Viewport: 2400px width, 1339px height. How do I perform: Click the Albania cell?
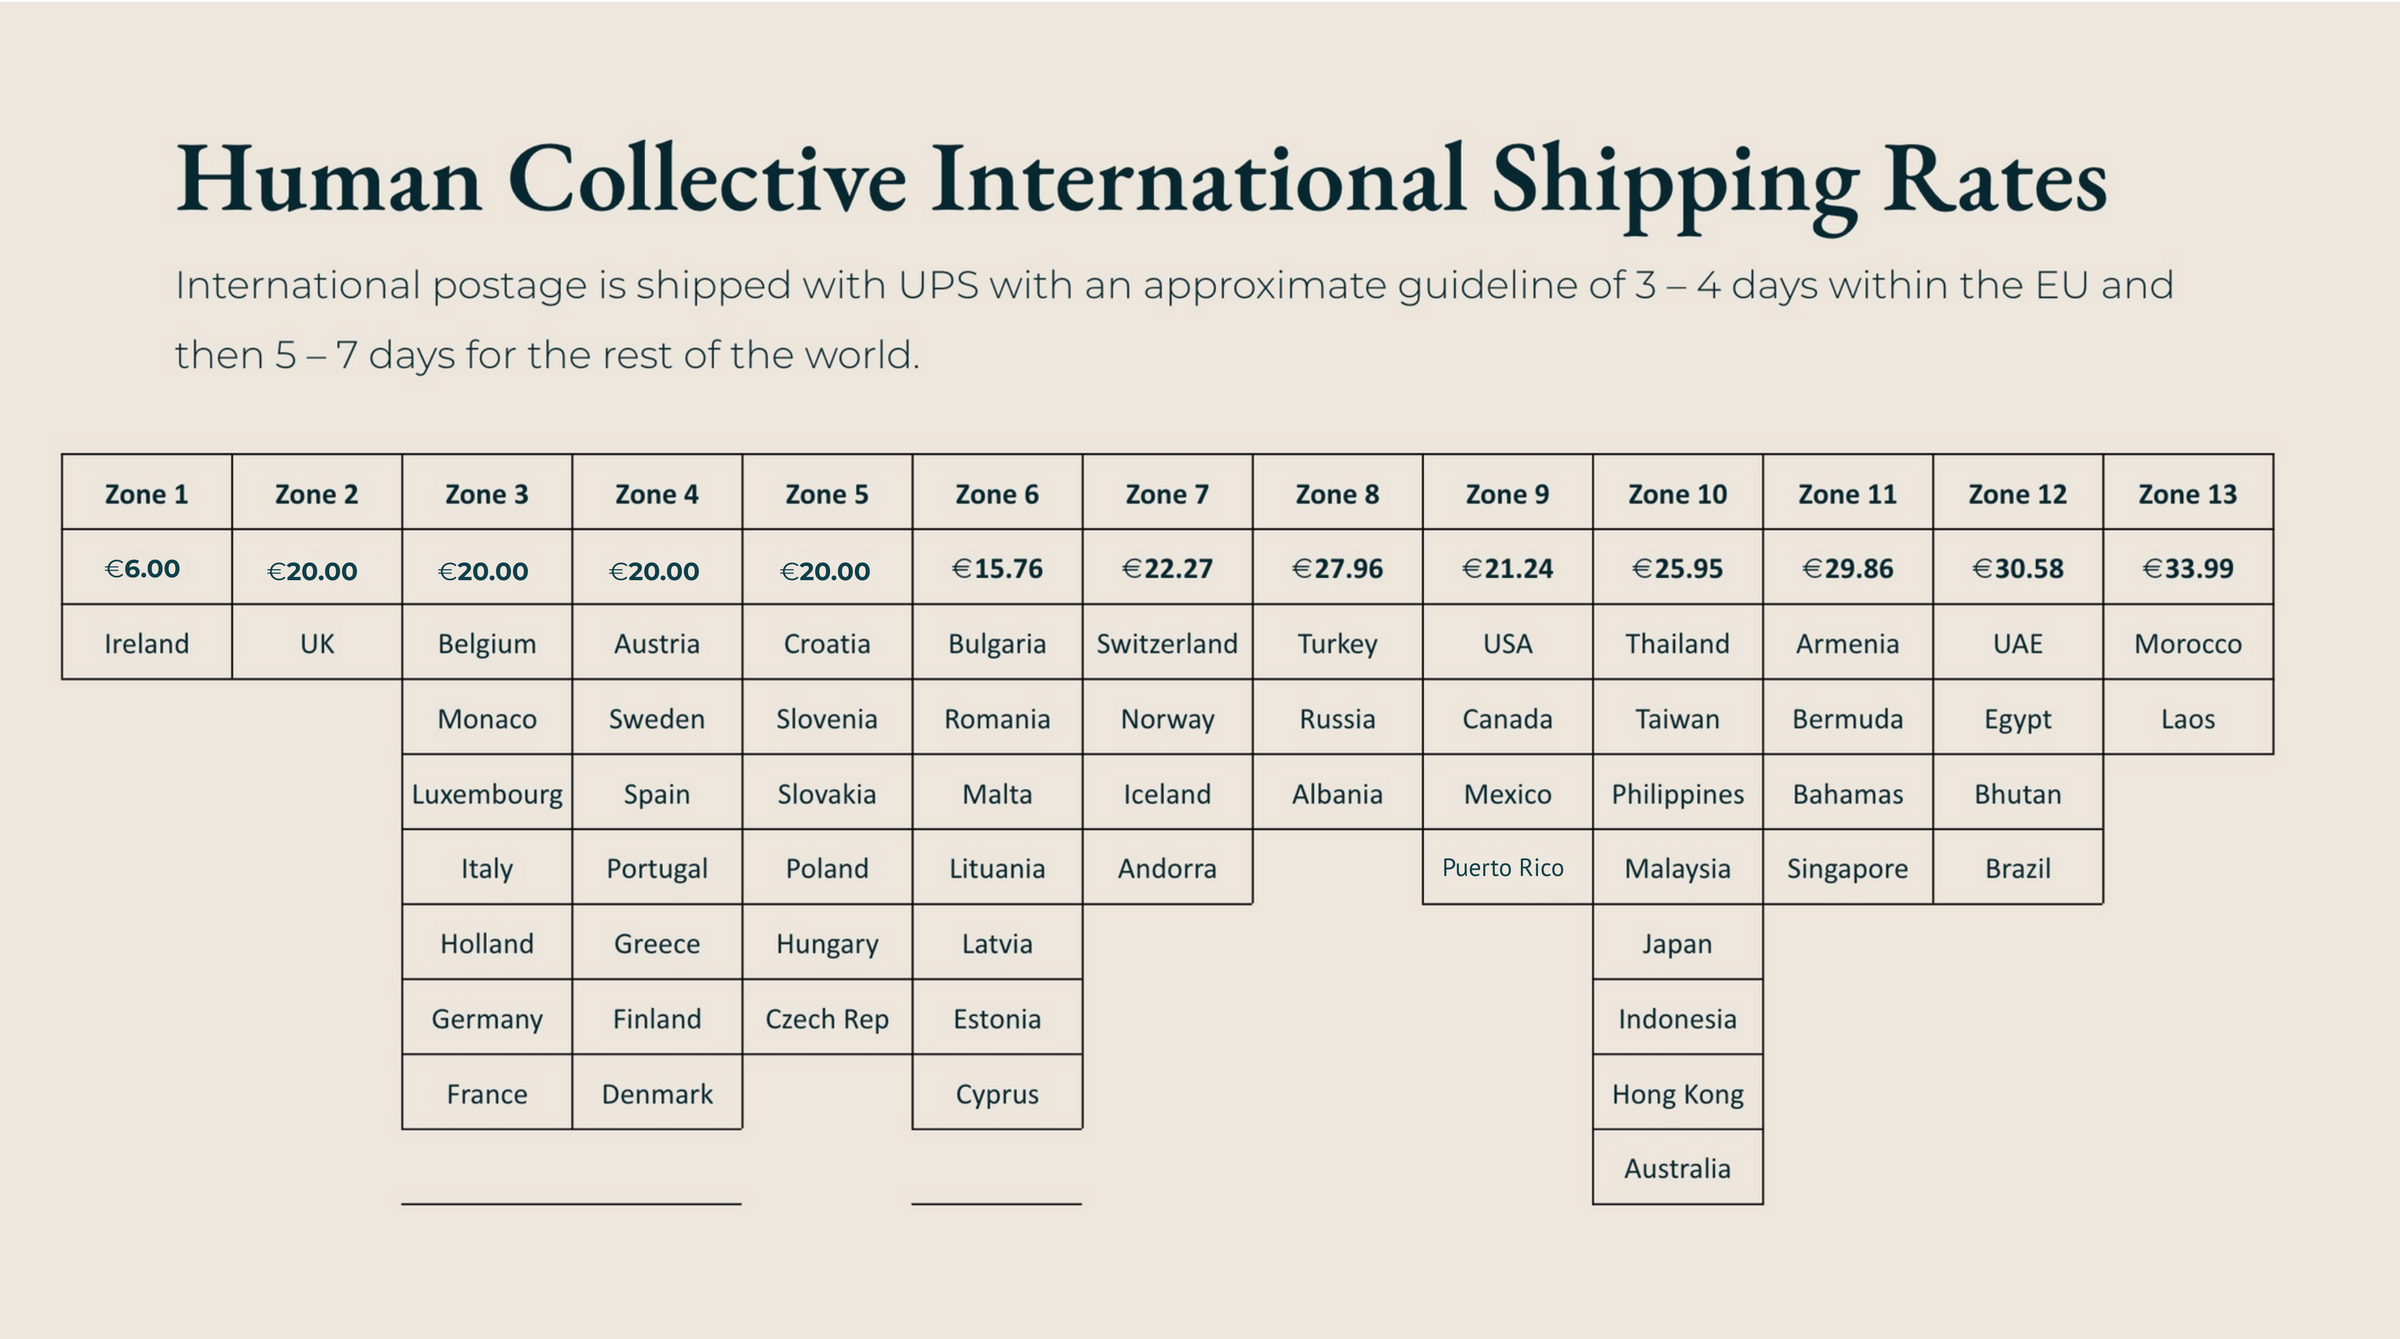[1337, 794]
